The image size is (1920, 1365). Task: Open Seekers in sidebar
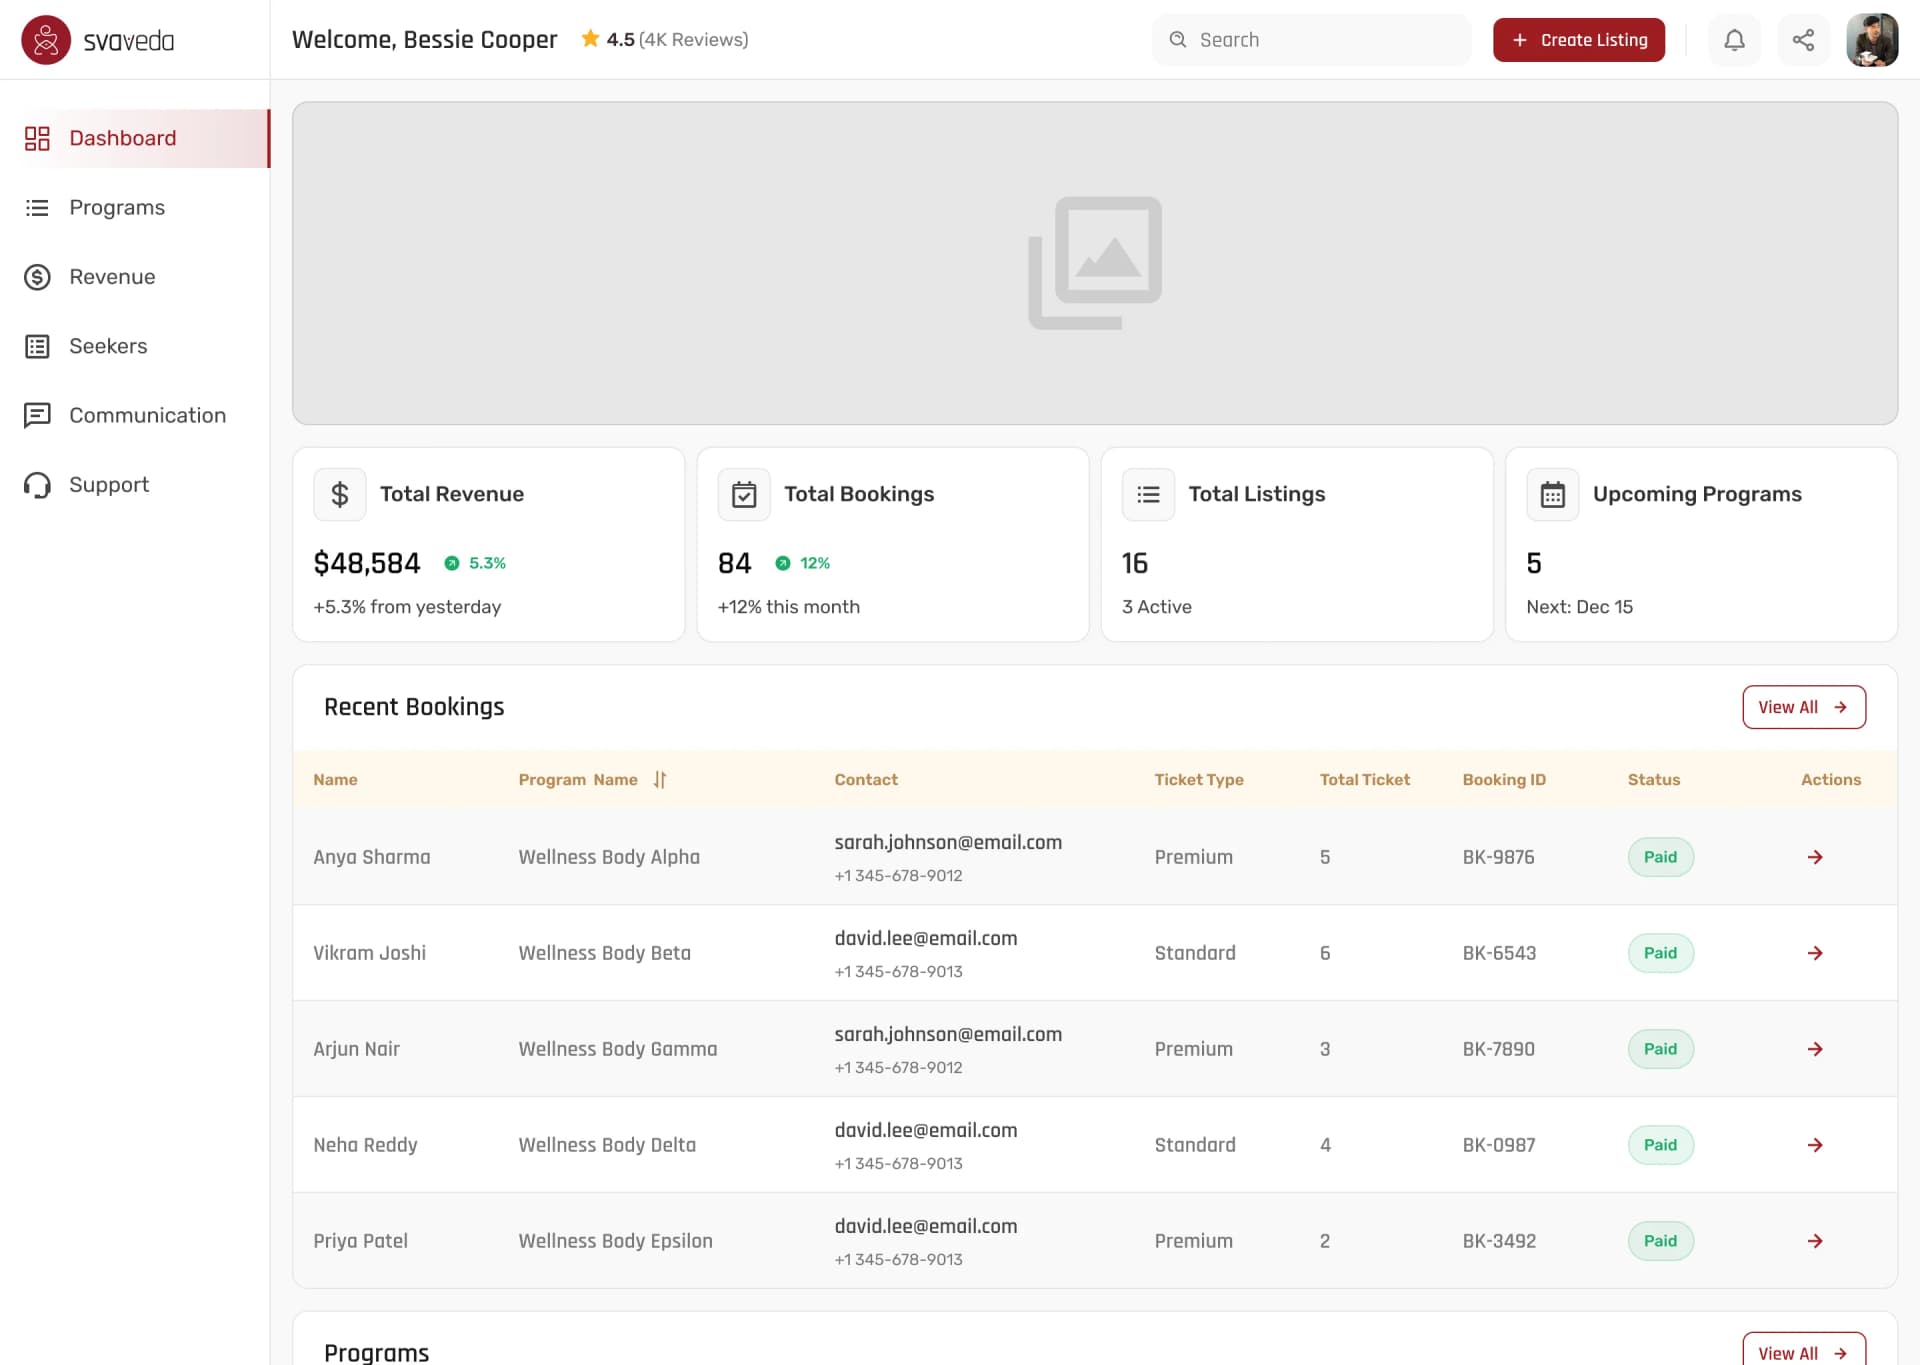click(x=135, y=346)
